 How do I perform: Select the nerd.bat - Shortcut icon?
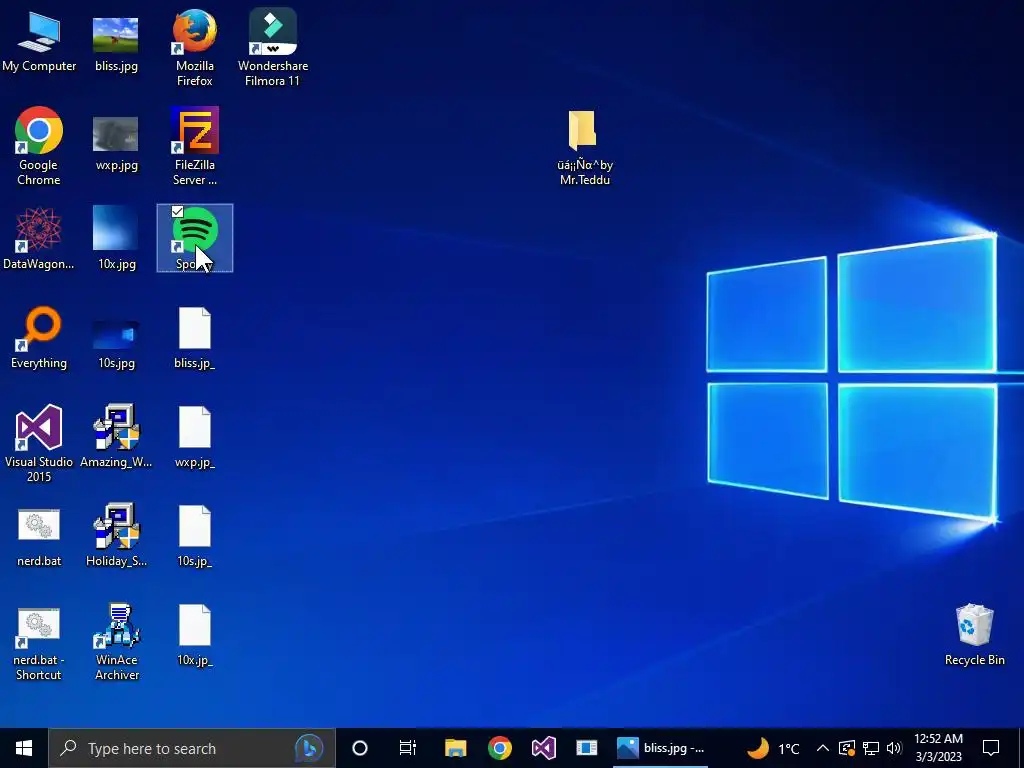[39, 644]
